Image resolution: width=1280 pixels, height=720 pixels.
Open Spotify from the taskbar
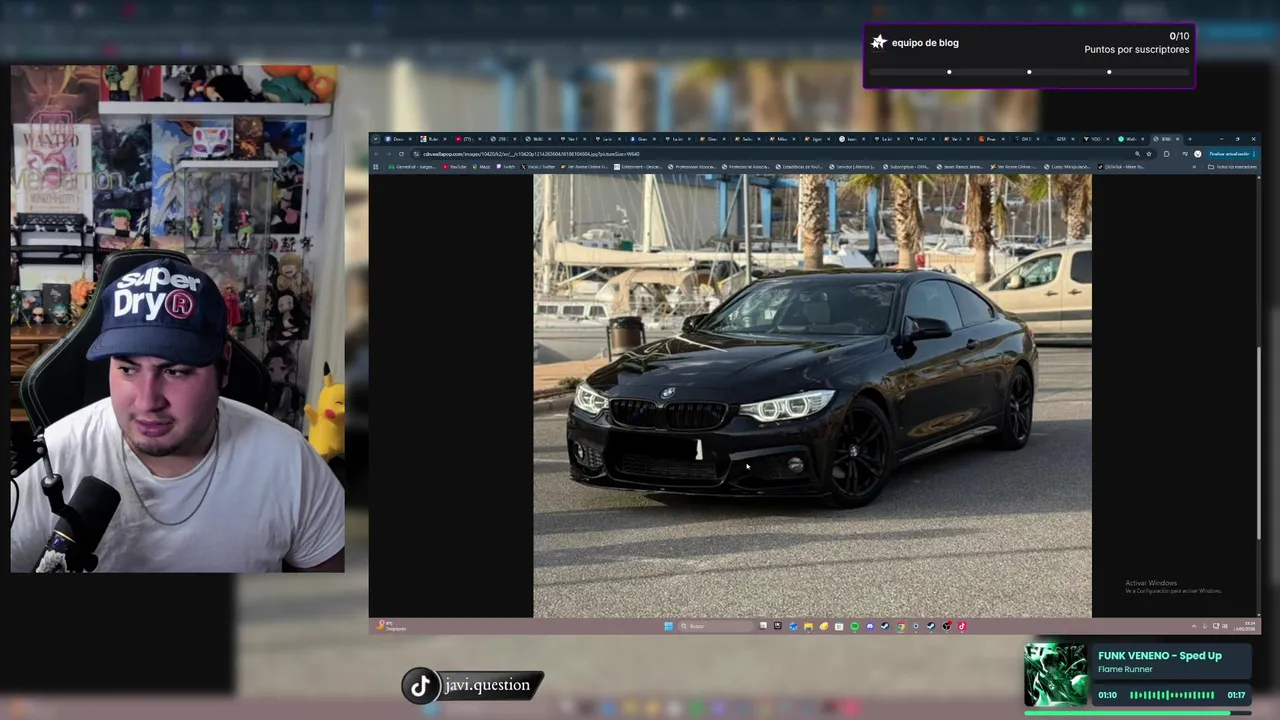coord(854,626)
